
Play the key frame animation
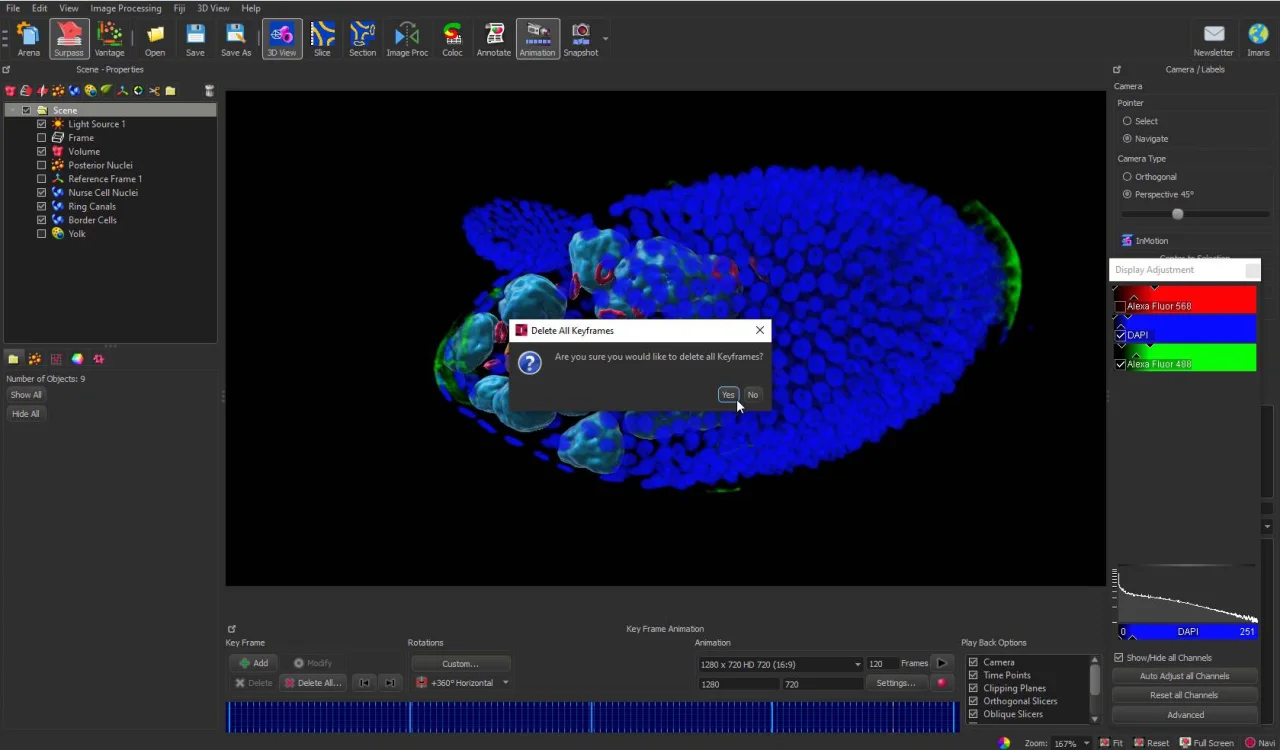click(941, 663)
